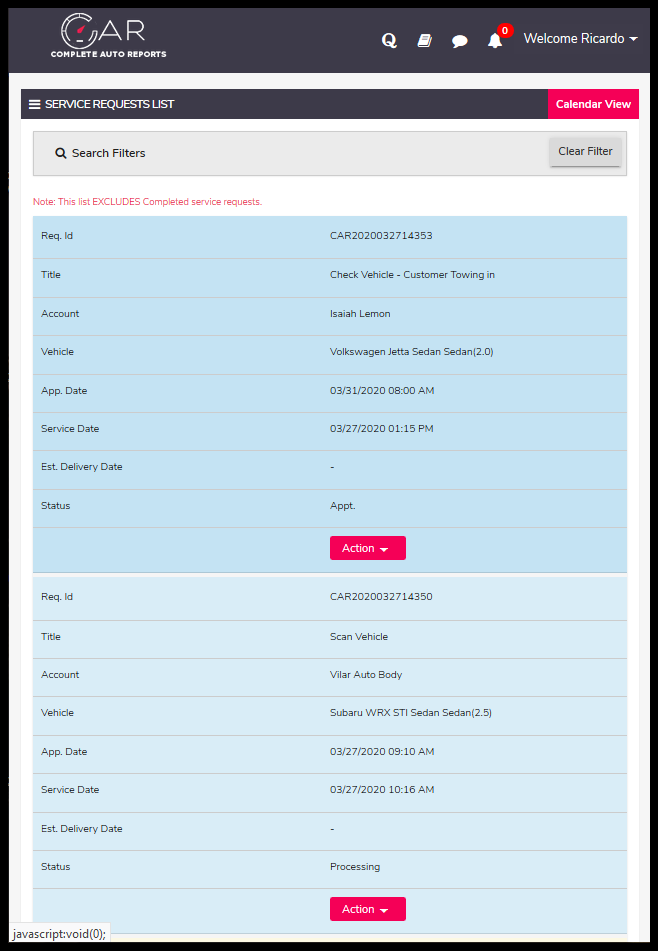Click the Subaru WRX STI Sedan vehicle entry
The width and height of the screenshot is (658, 951).
(x=411, y=713)
